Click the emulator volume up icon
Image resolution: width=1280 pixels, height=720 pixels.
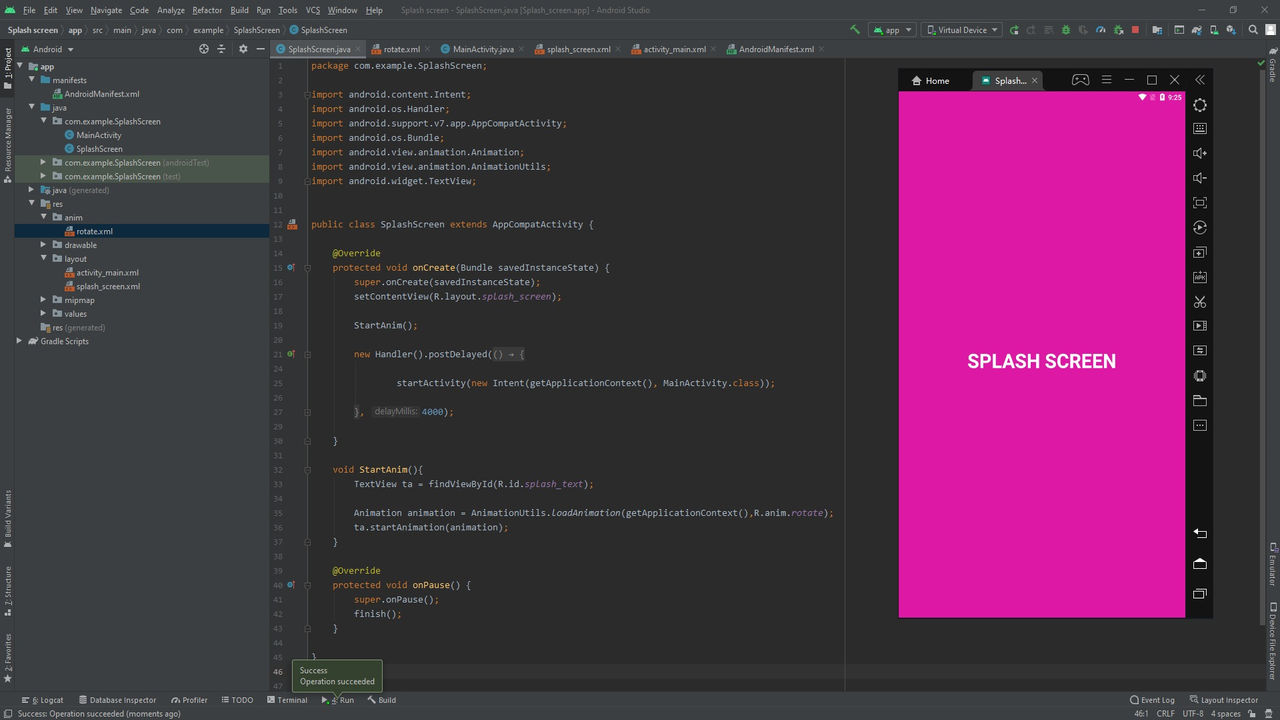(x=1200, y=153)
